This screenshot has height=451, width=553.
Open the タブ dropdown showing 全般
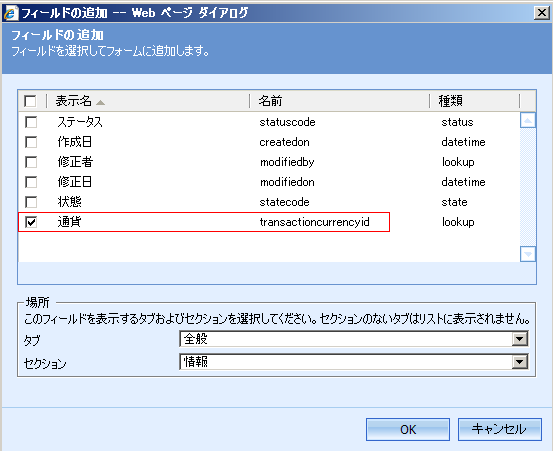coord(354,339)
